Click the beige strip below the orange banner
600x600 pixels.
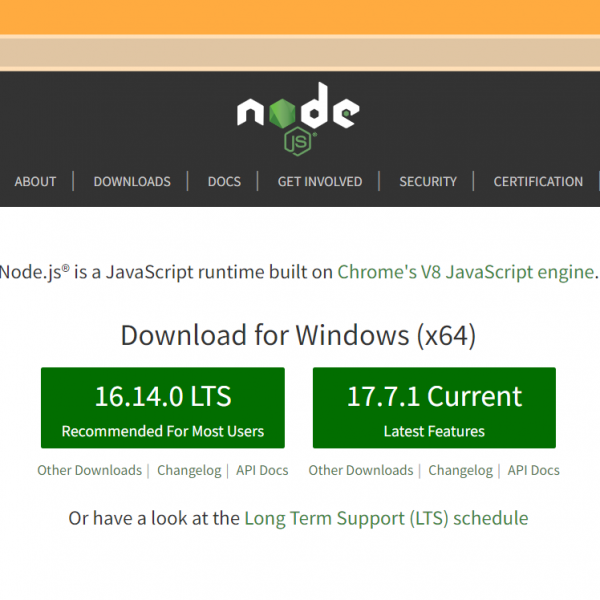tap(300, 52)
